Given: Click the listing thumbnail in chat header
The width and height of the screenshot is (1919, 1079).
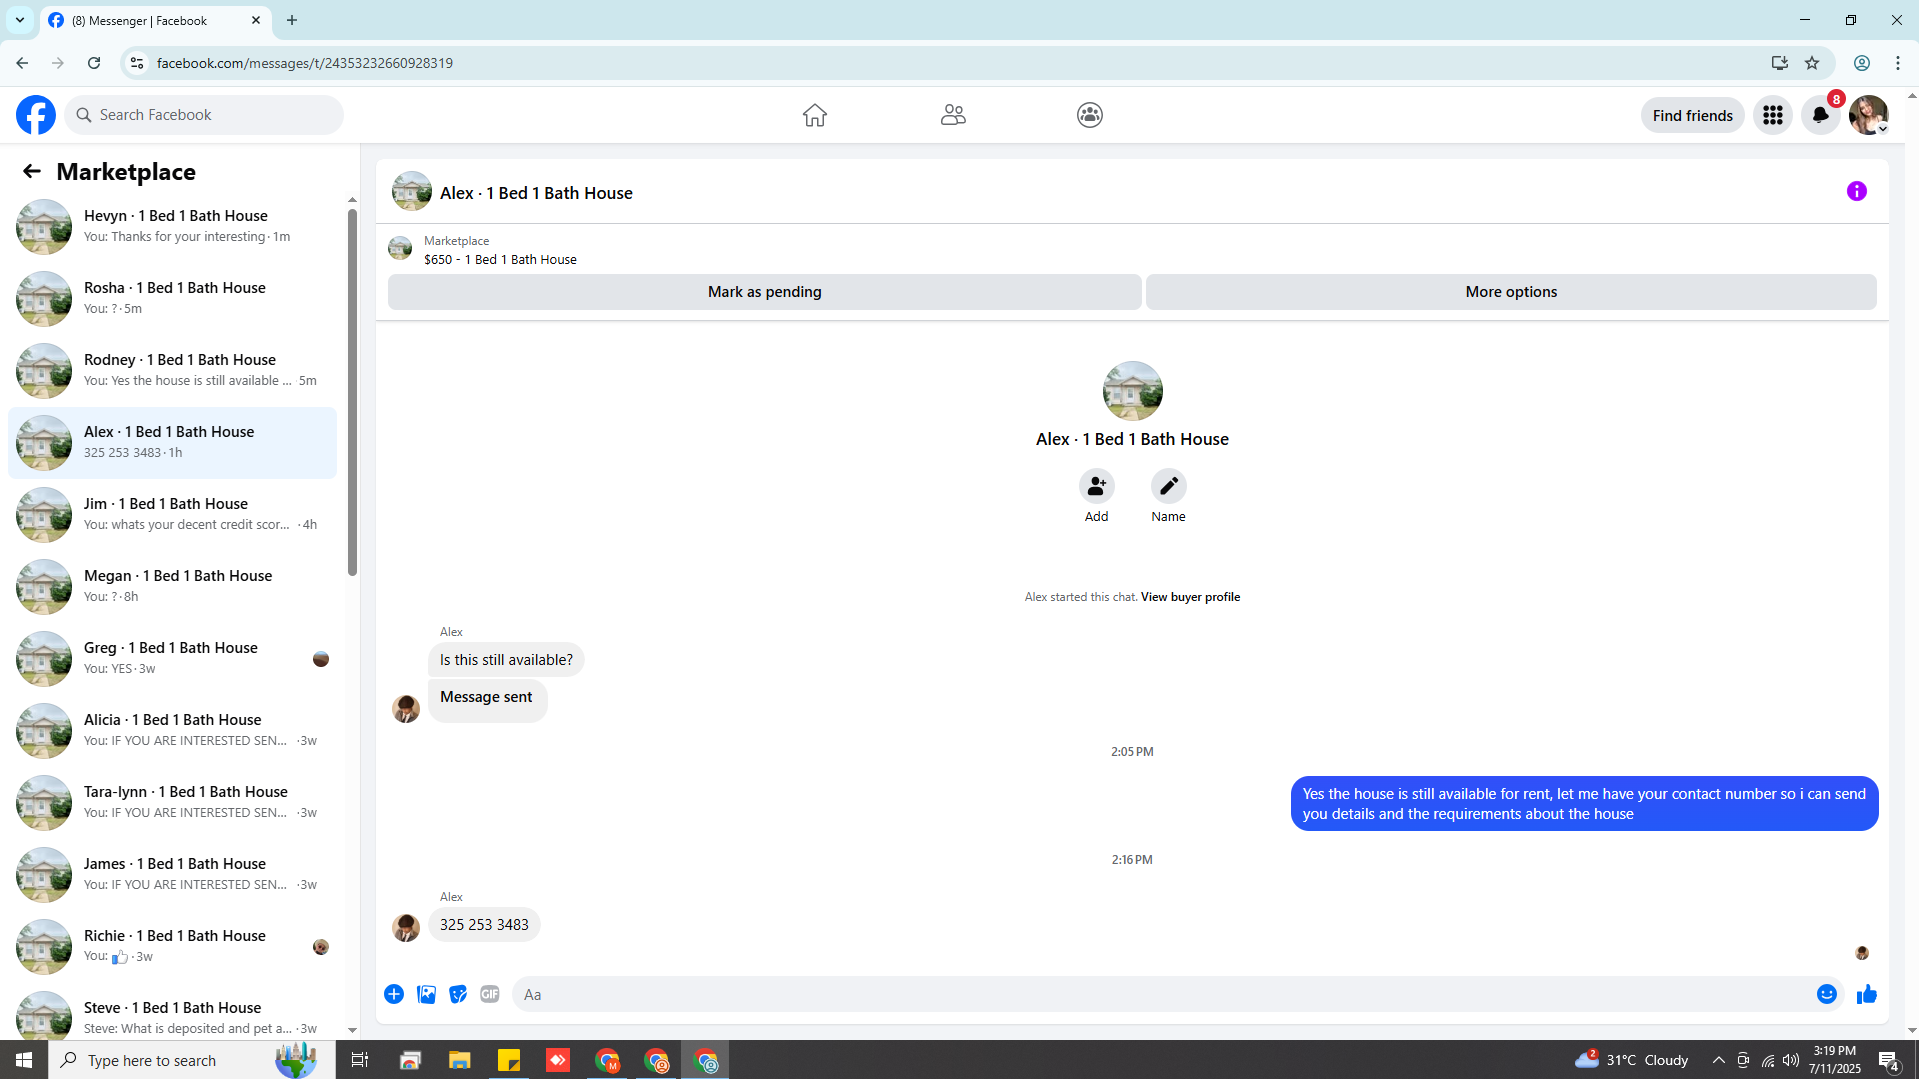Looking at the screenshot, I should [412, 191].
